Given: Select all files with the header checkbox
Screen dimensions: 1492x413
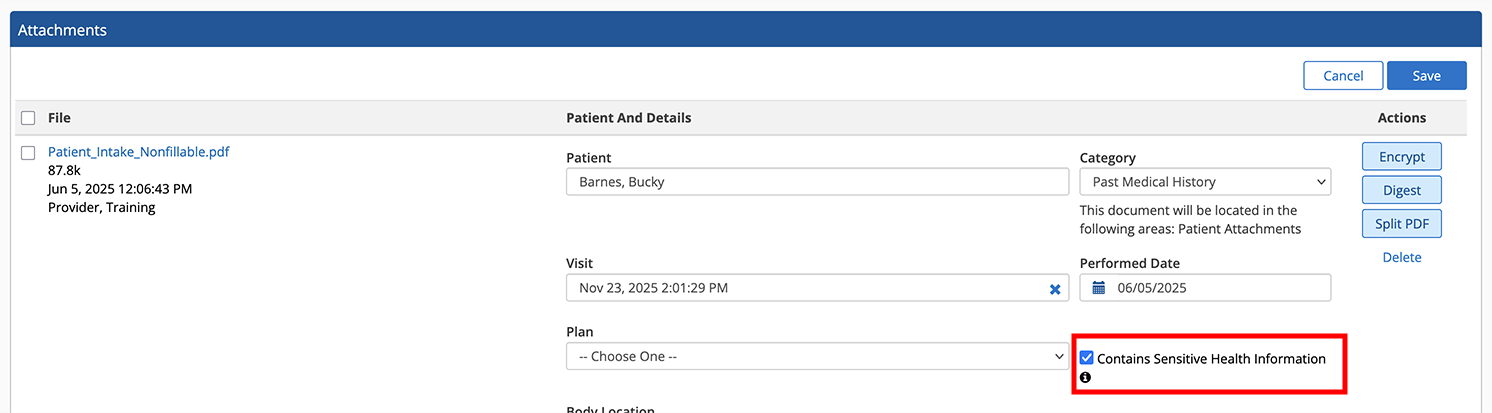Looking at the screenshot, I should click(28, 118).
